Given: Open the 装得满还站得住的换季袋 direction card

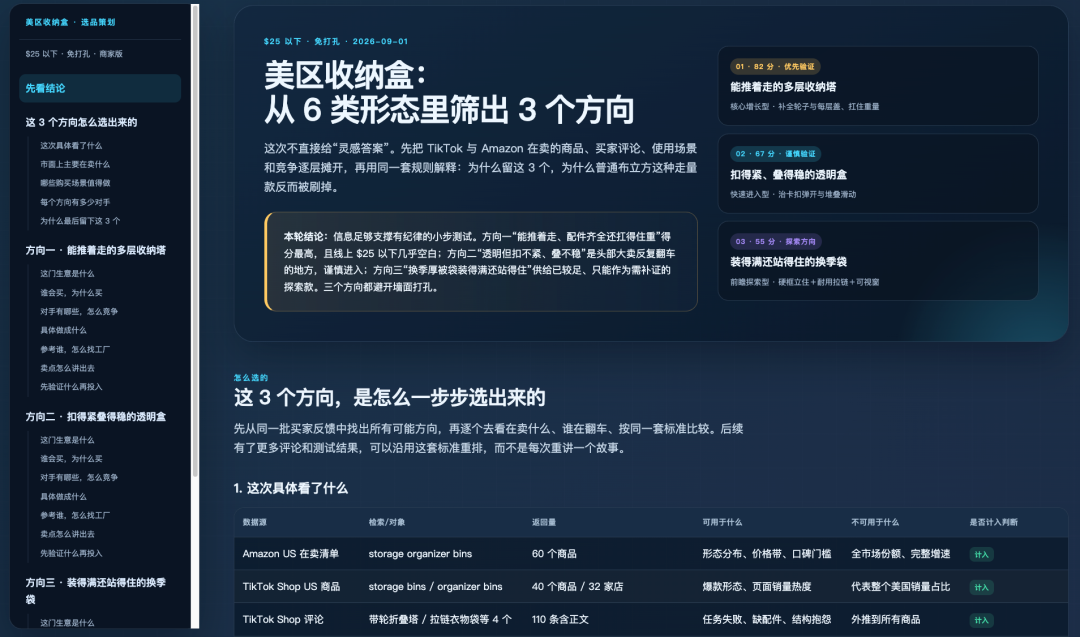Looking at the screenshot, I should [878, 261].
